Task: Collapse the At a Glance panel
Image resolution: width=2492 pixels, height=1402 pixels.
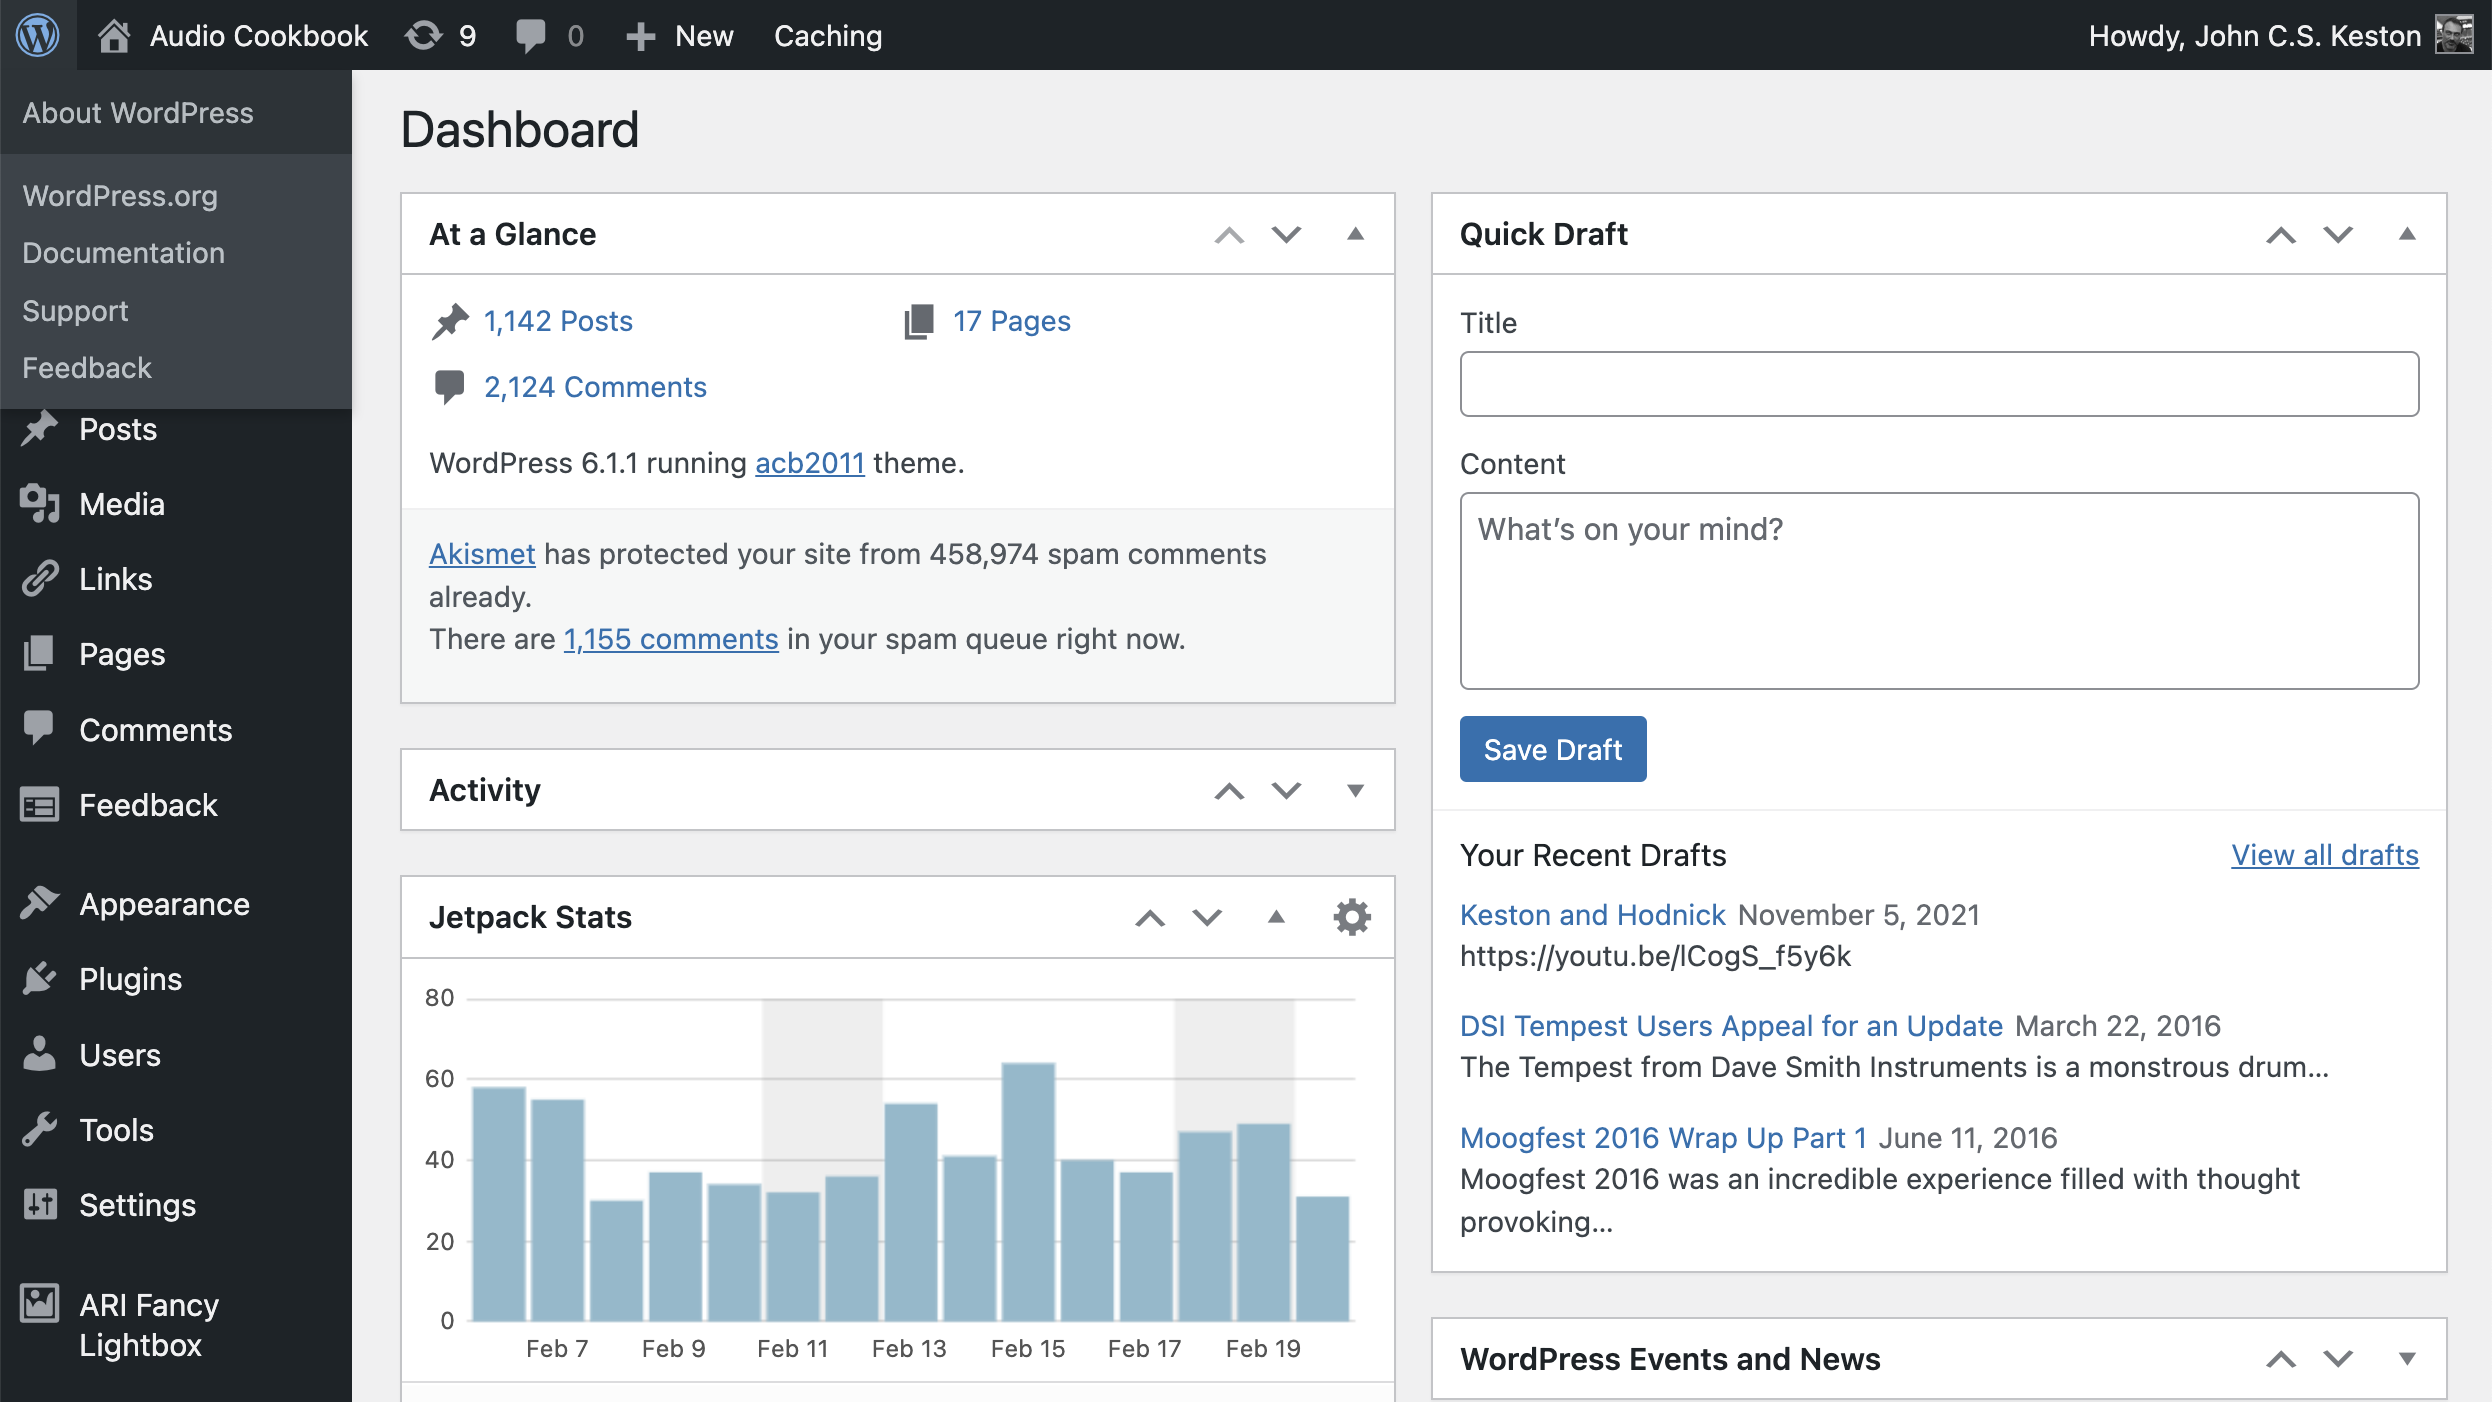Action: [x=1355, y=234]
